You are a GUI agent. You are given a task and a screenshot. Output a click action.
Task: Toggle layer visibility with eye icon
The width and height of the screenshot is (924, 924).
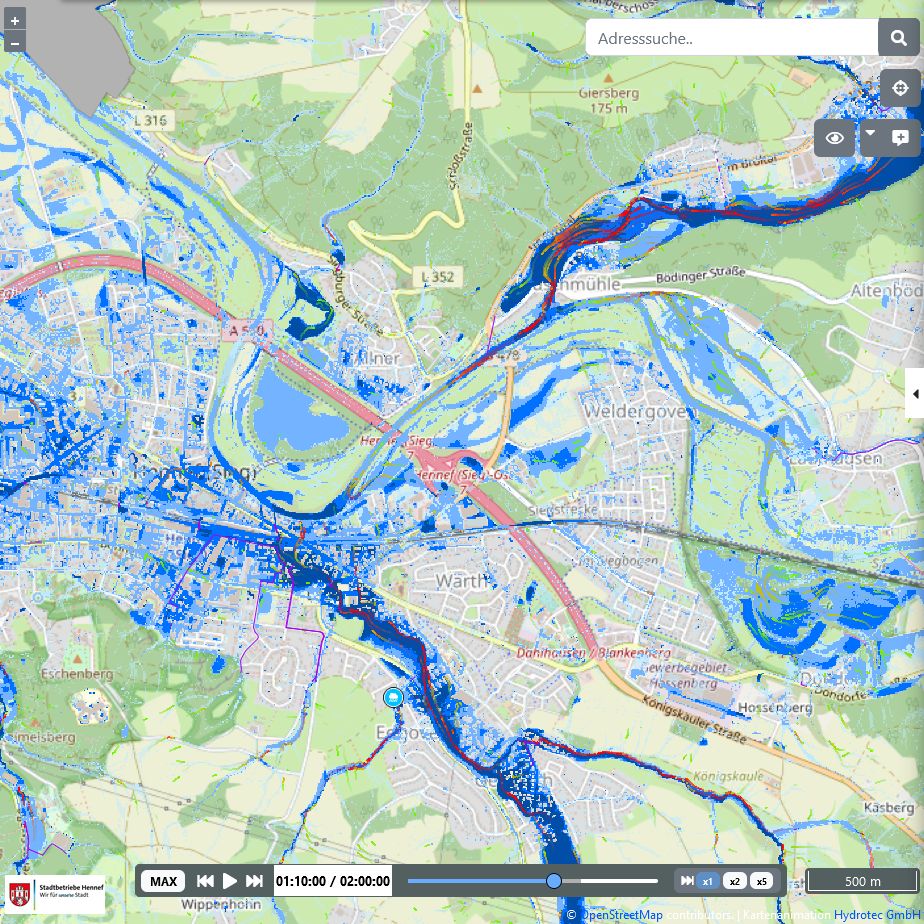[x=834, y=138]
